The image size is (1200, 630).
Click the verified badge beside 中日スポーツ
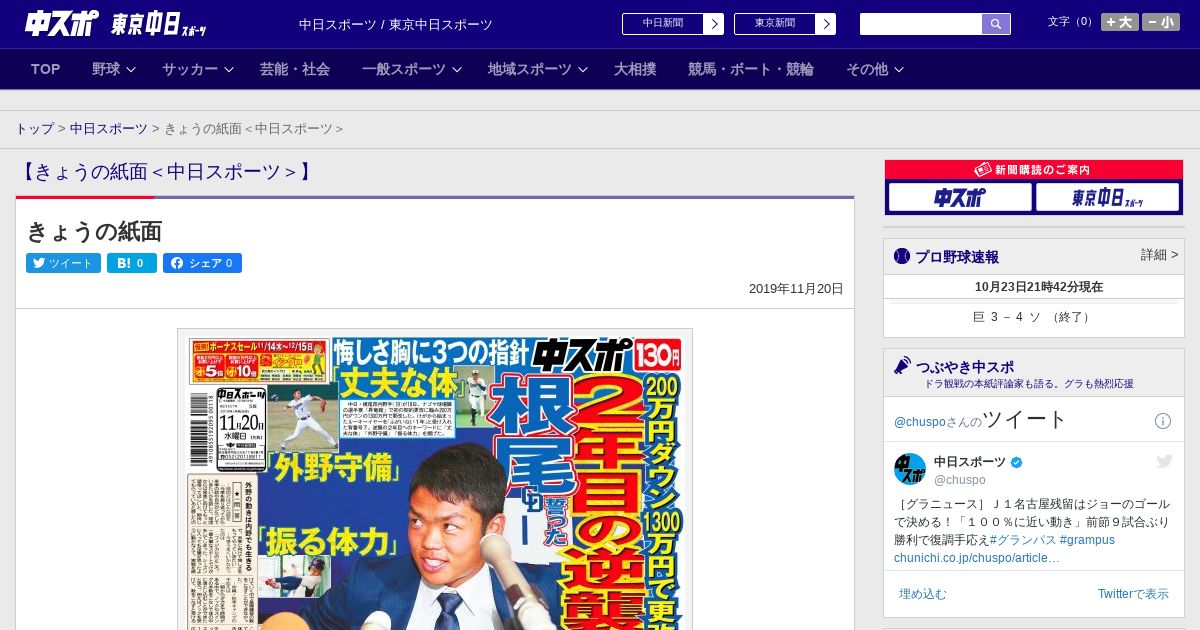[1017, 462]
